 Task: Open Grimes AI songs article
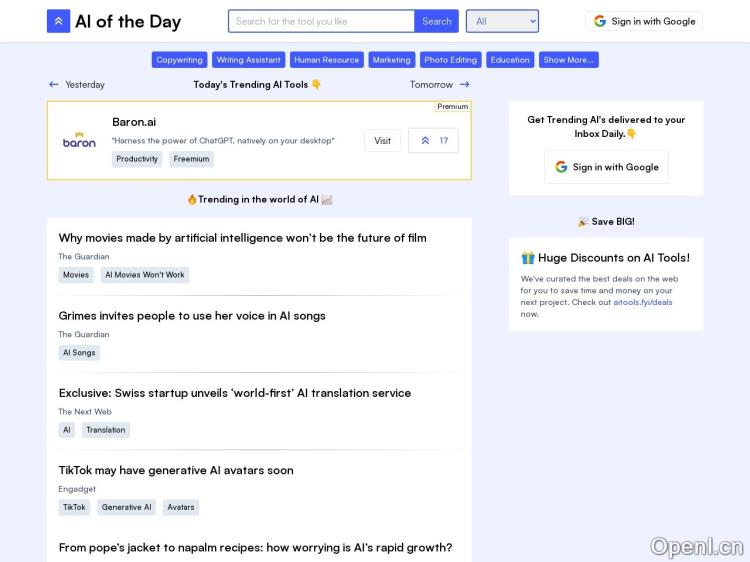point(192,316)
